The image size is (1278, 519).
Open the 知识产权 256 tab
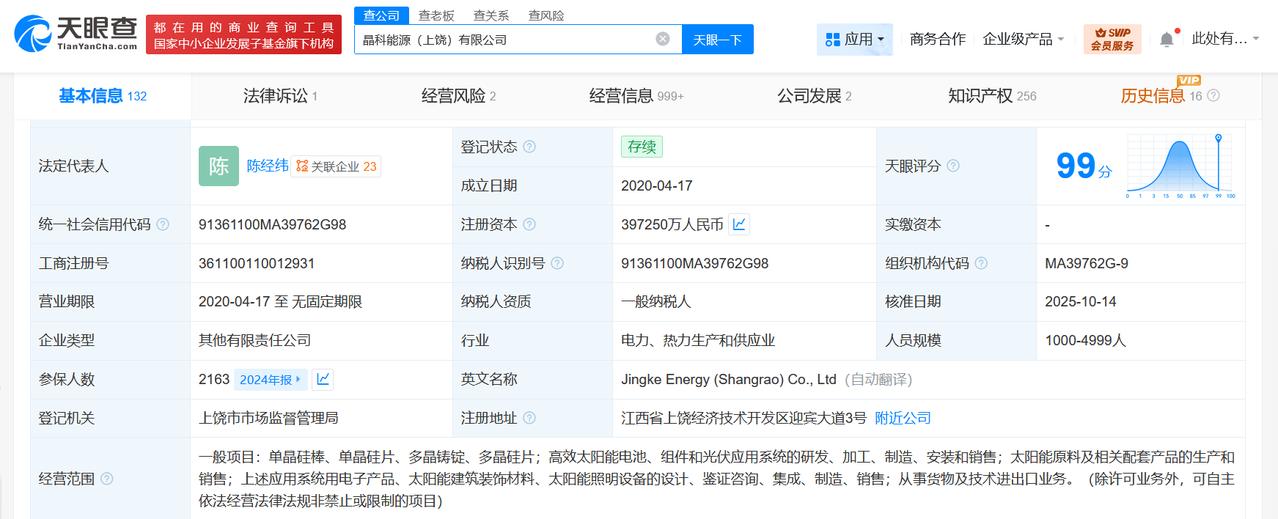click(x=993, y=96)
